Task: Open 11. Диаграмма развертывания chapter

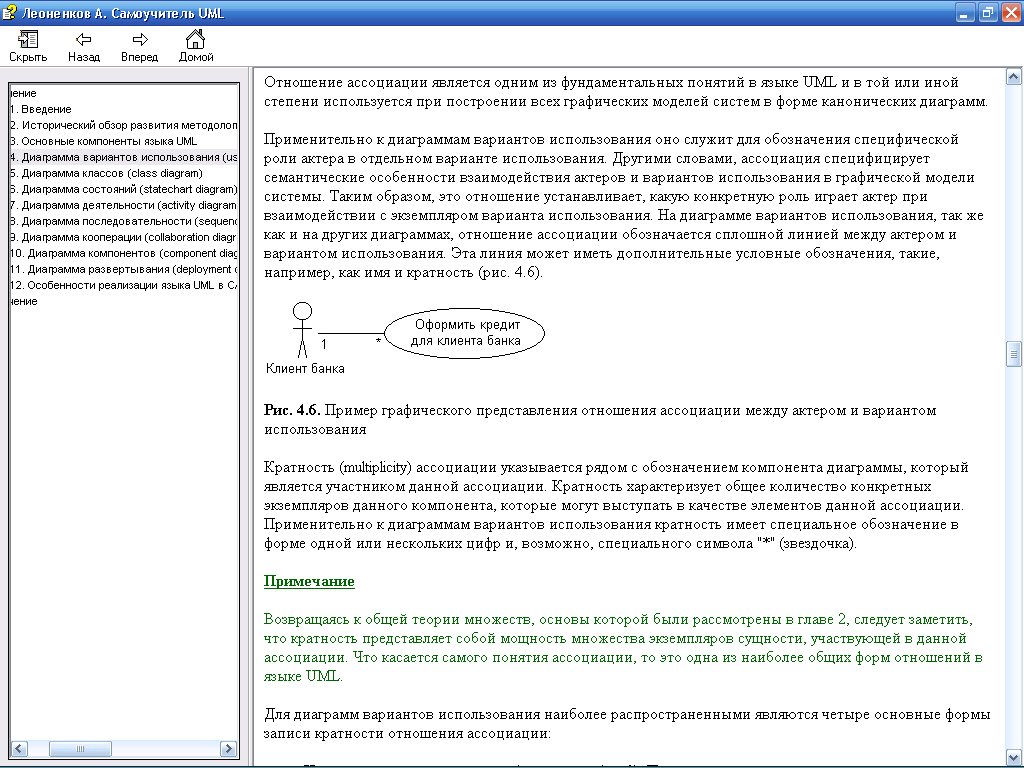Action: tap(124, 269)
